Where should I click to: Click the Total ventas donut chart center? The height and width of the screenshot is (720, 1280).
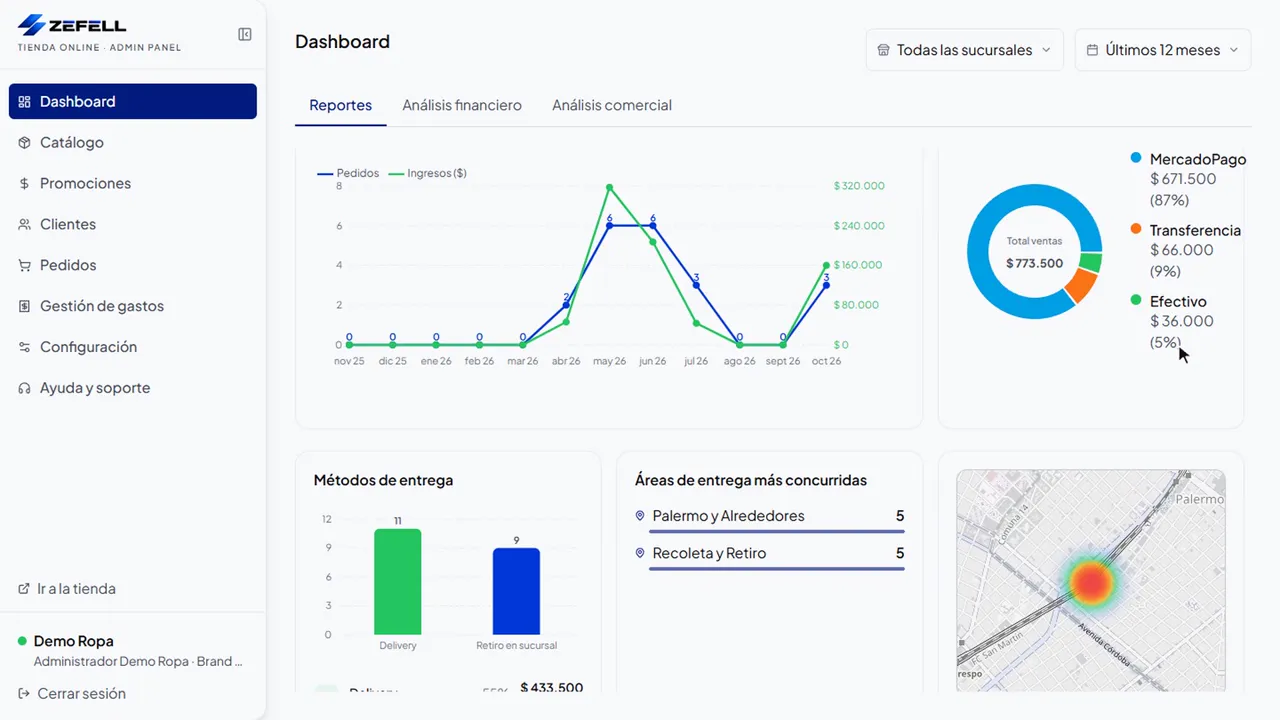1034,252
